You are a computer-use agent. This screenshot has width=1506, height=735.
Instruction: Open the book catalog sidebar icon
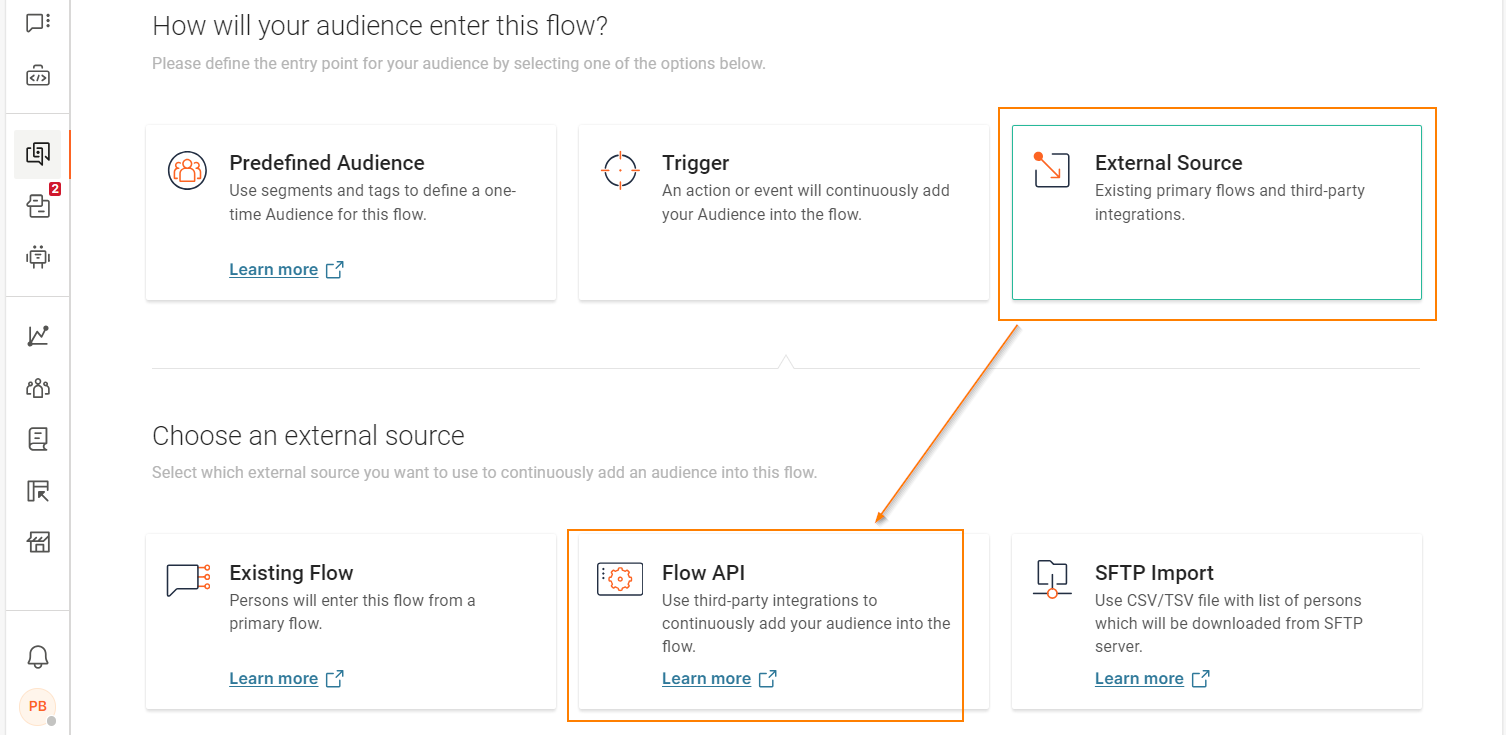click(38, 438)
